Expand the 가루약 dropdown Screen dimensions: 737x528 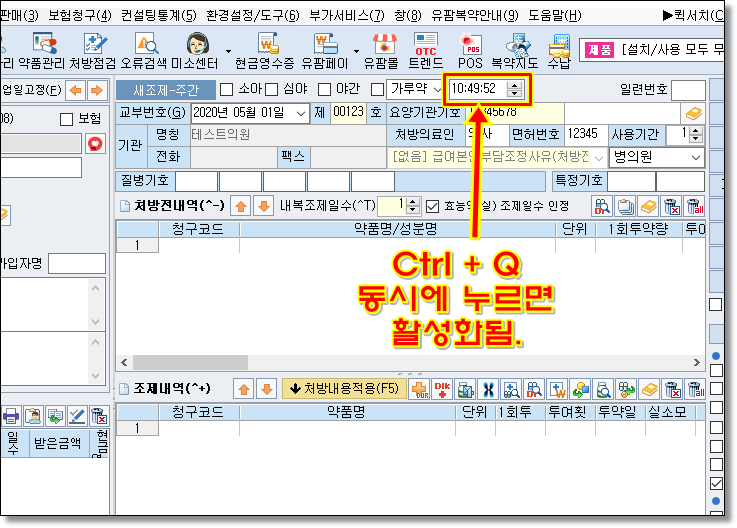tap(437, 90)
